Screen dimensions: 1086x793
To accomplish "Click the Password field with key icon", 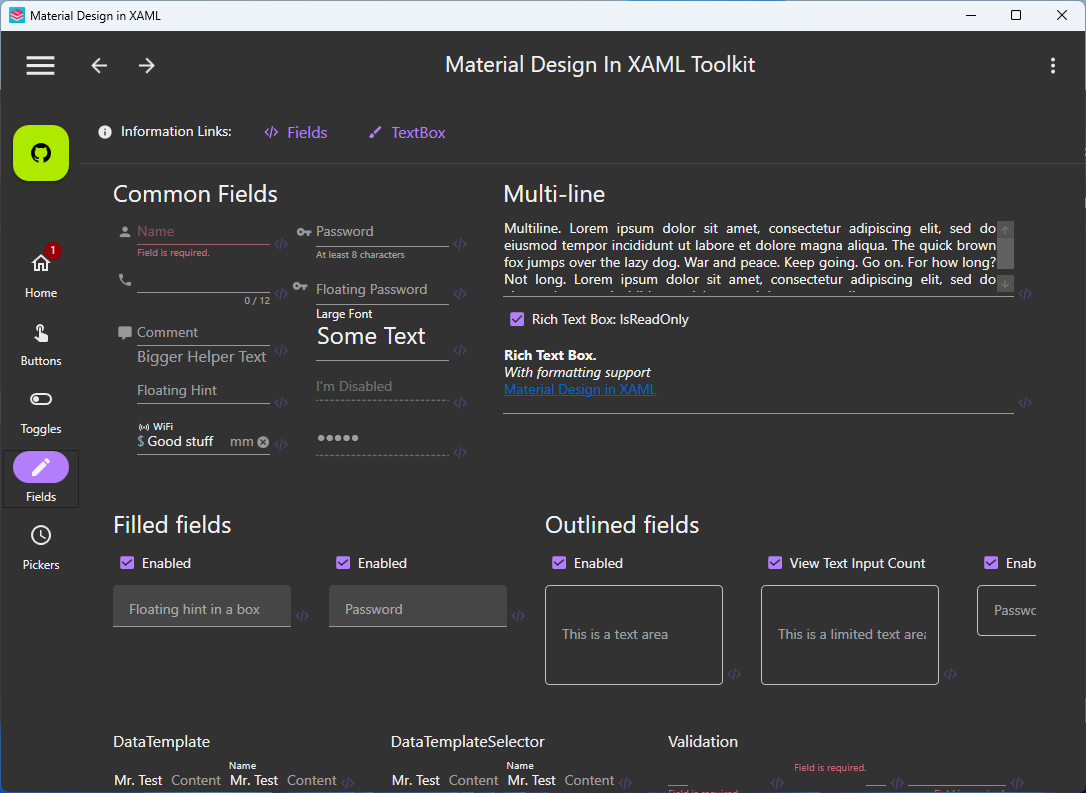I will pos(382,233).
